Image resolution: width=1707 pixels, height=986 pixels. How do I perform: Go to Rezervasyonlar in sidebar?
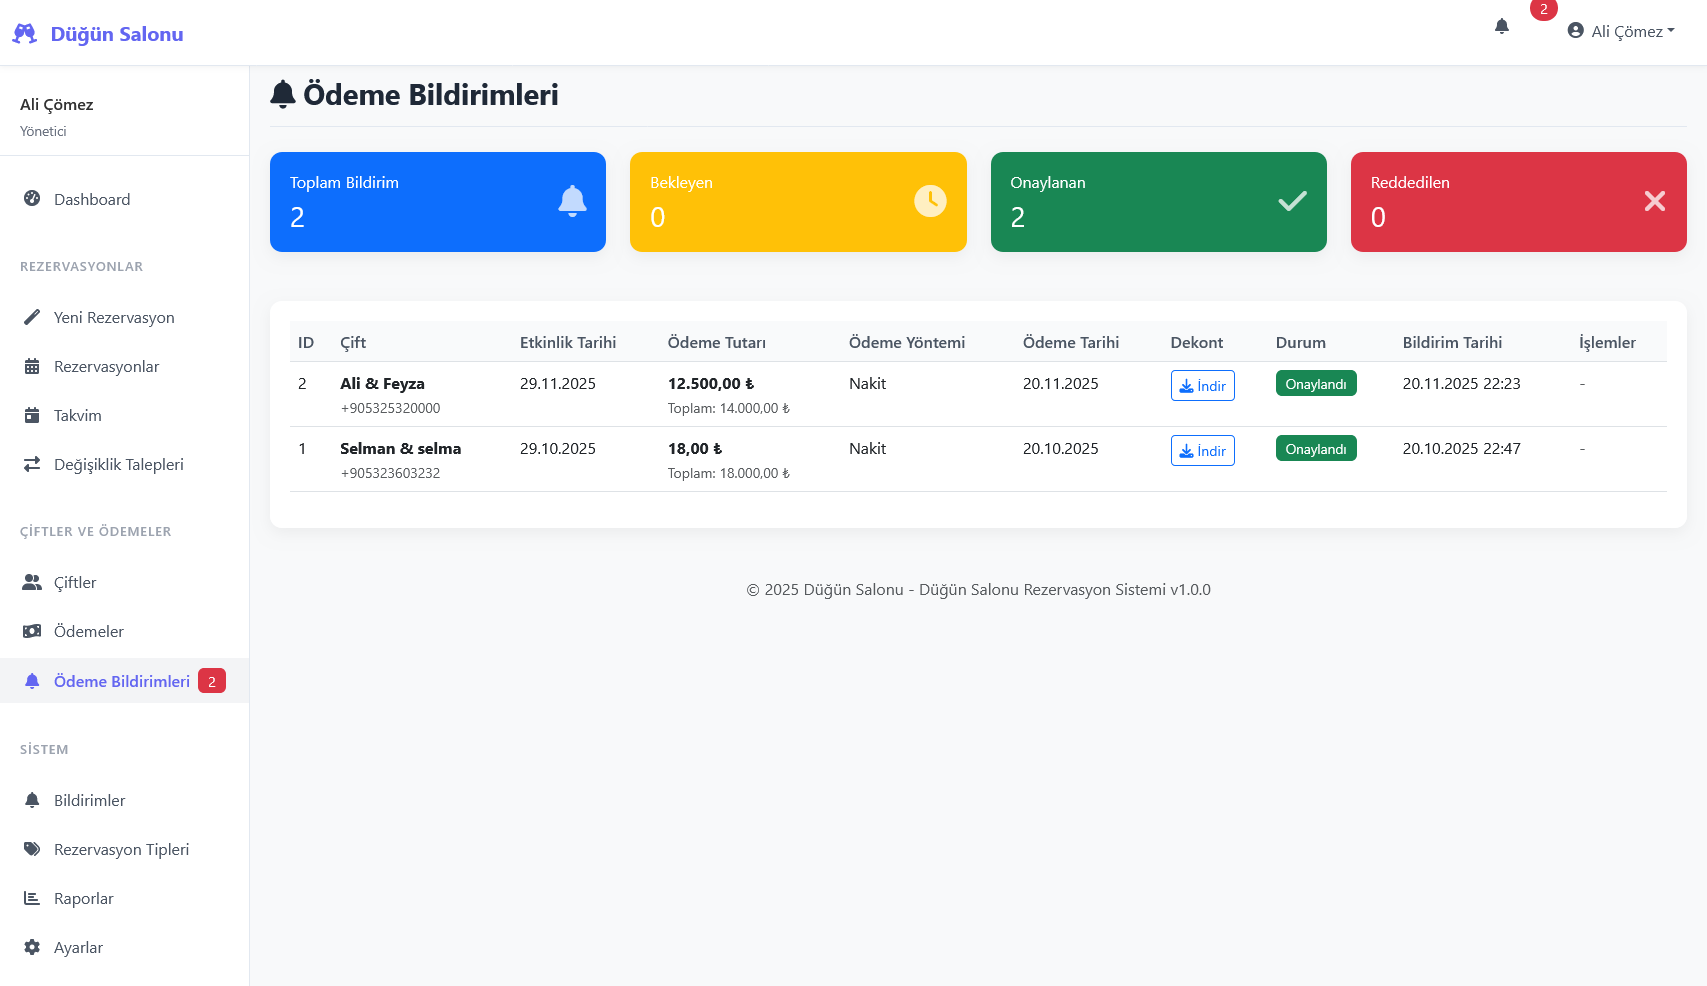click(106, 366)
